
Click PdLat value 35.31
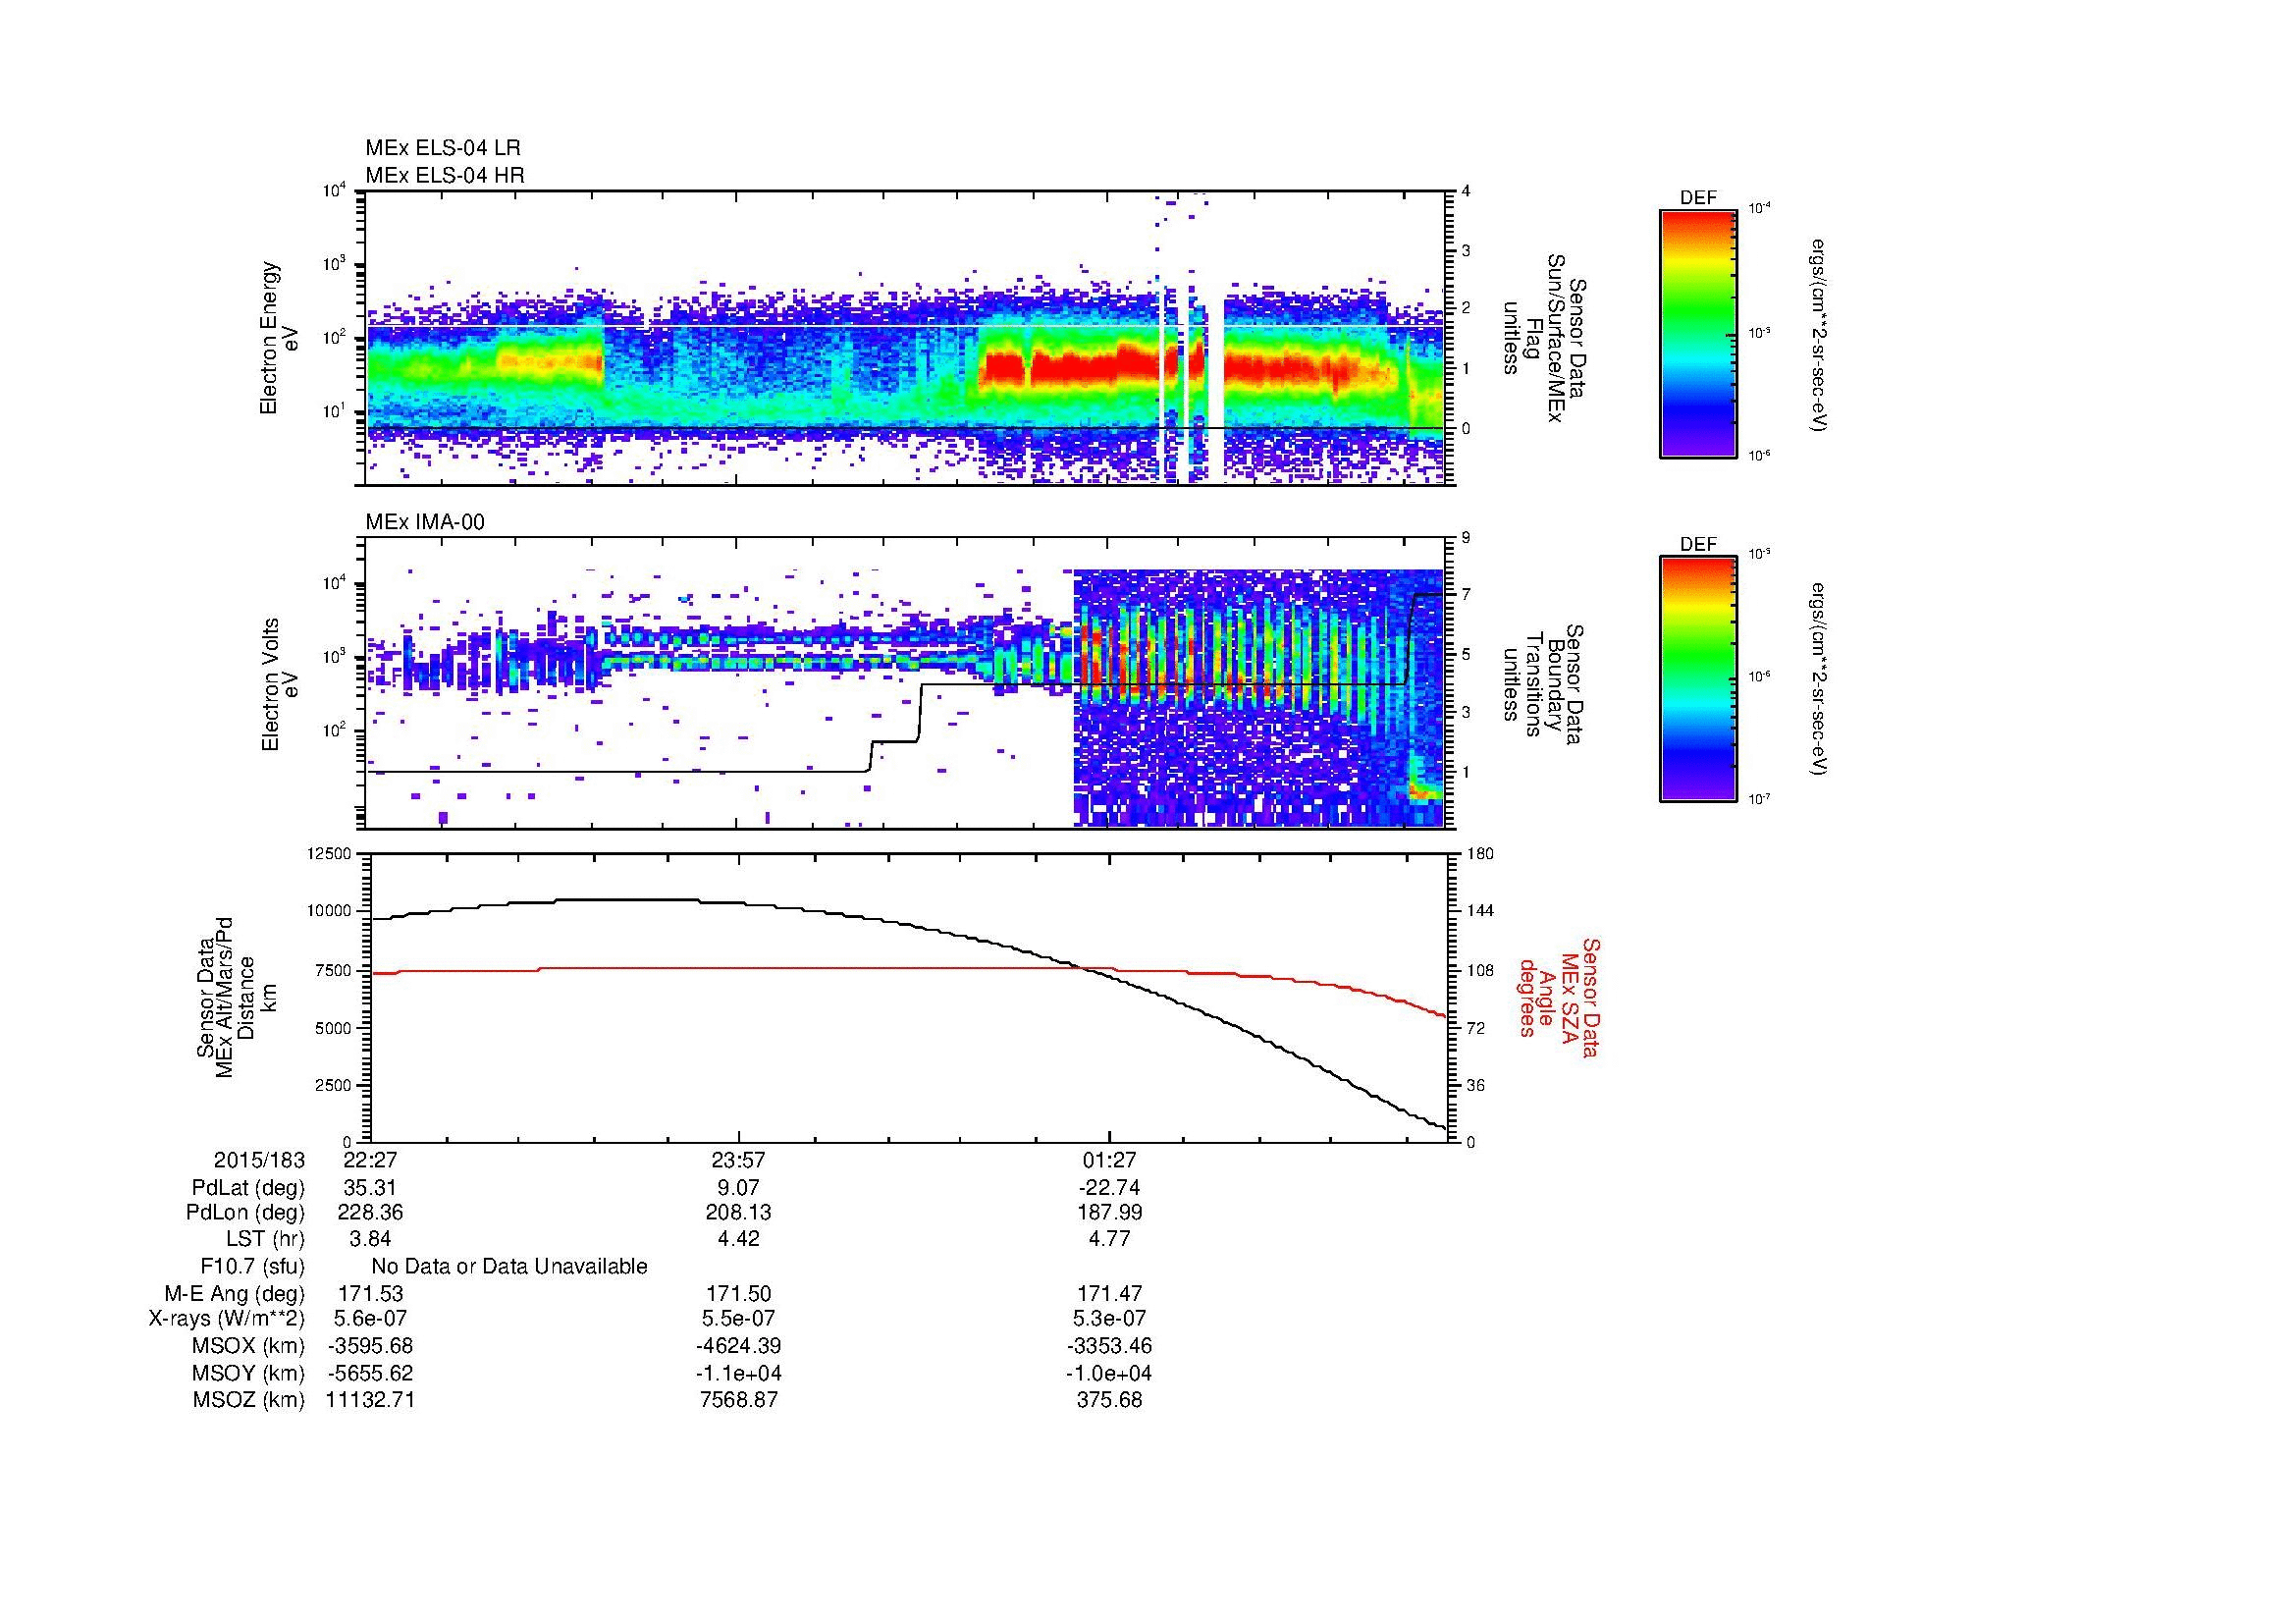[x=370, y=1188]
